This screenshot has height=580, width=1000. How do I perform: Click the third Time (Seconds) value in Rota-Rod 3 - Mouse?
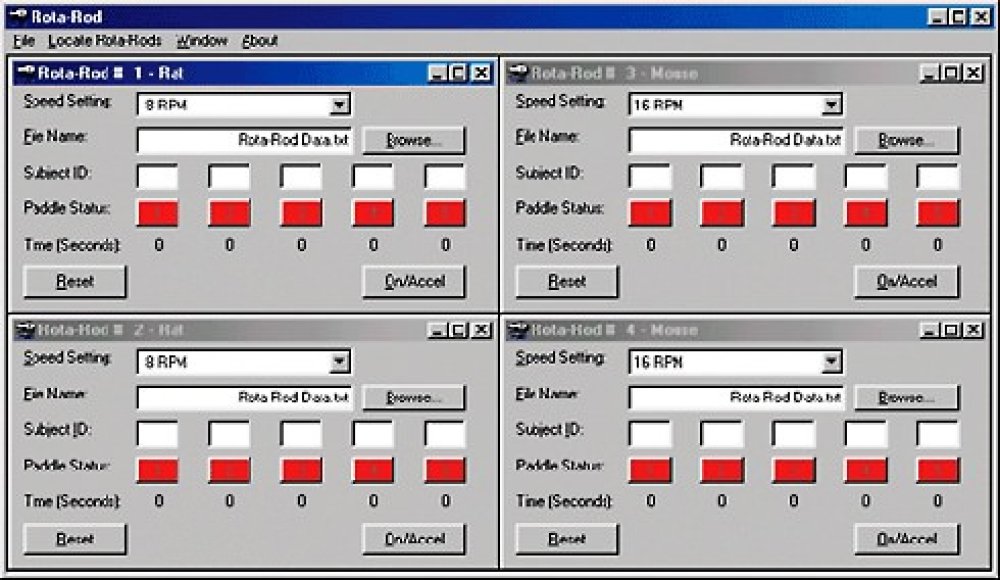coord(793,244)
